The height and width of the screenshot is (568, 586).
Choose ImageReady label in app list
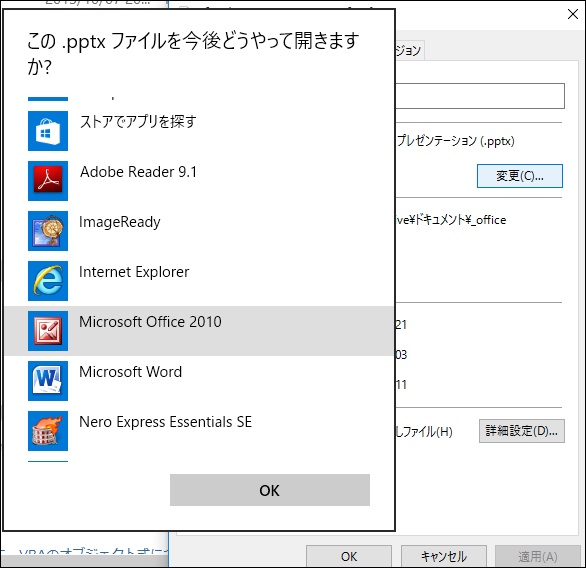coord(120,222)
